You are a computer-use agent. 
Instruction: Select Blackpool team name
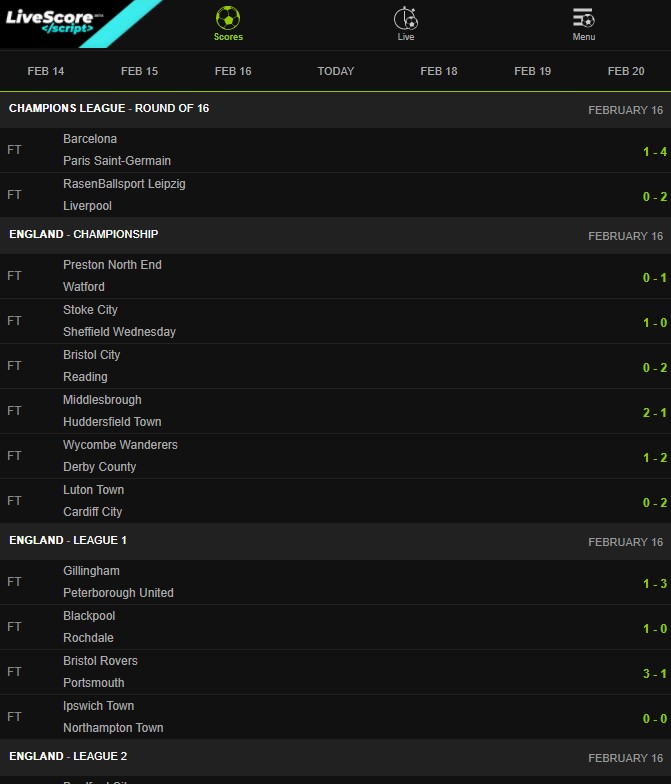click(90, 616)
